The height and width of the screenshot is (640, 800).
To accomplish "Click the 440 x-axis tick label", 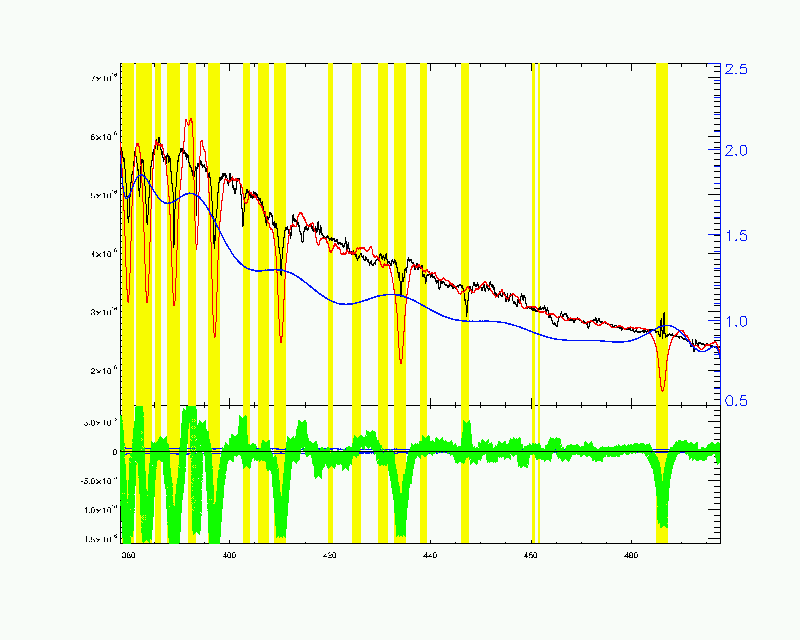I will coord(430,555).
